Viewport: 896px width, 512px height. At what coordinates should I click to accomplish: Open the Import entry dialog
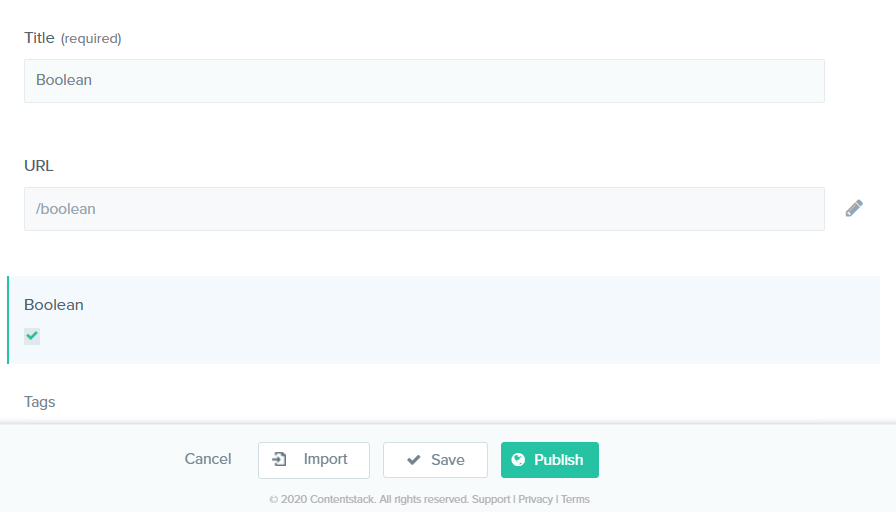click(x=314, y=460)
